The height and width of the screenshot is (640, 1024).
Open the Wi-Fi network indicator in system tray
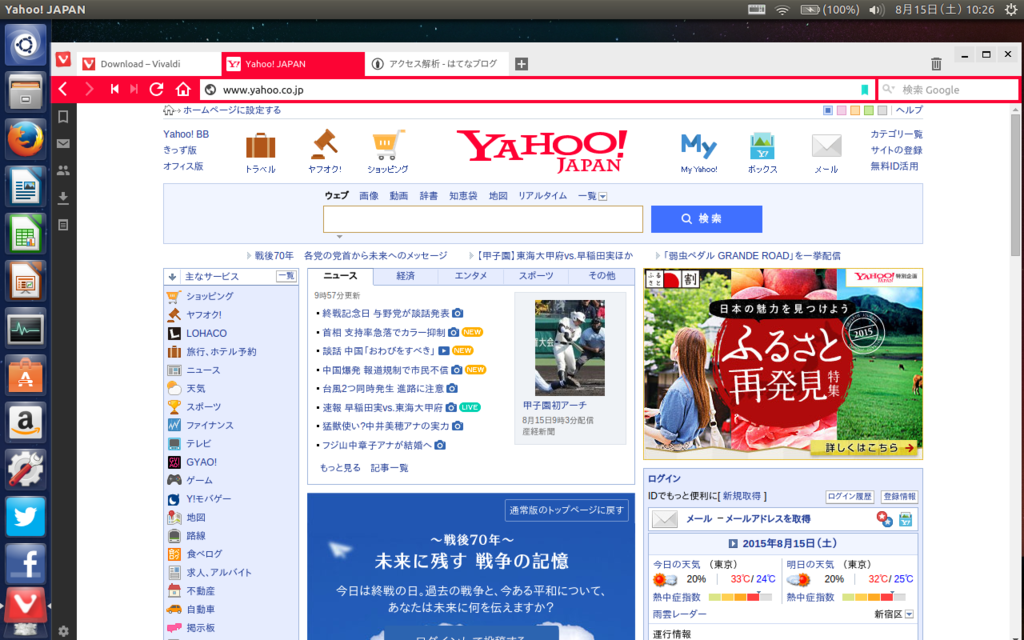pyautogui.click(x=782, y=10)
